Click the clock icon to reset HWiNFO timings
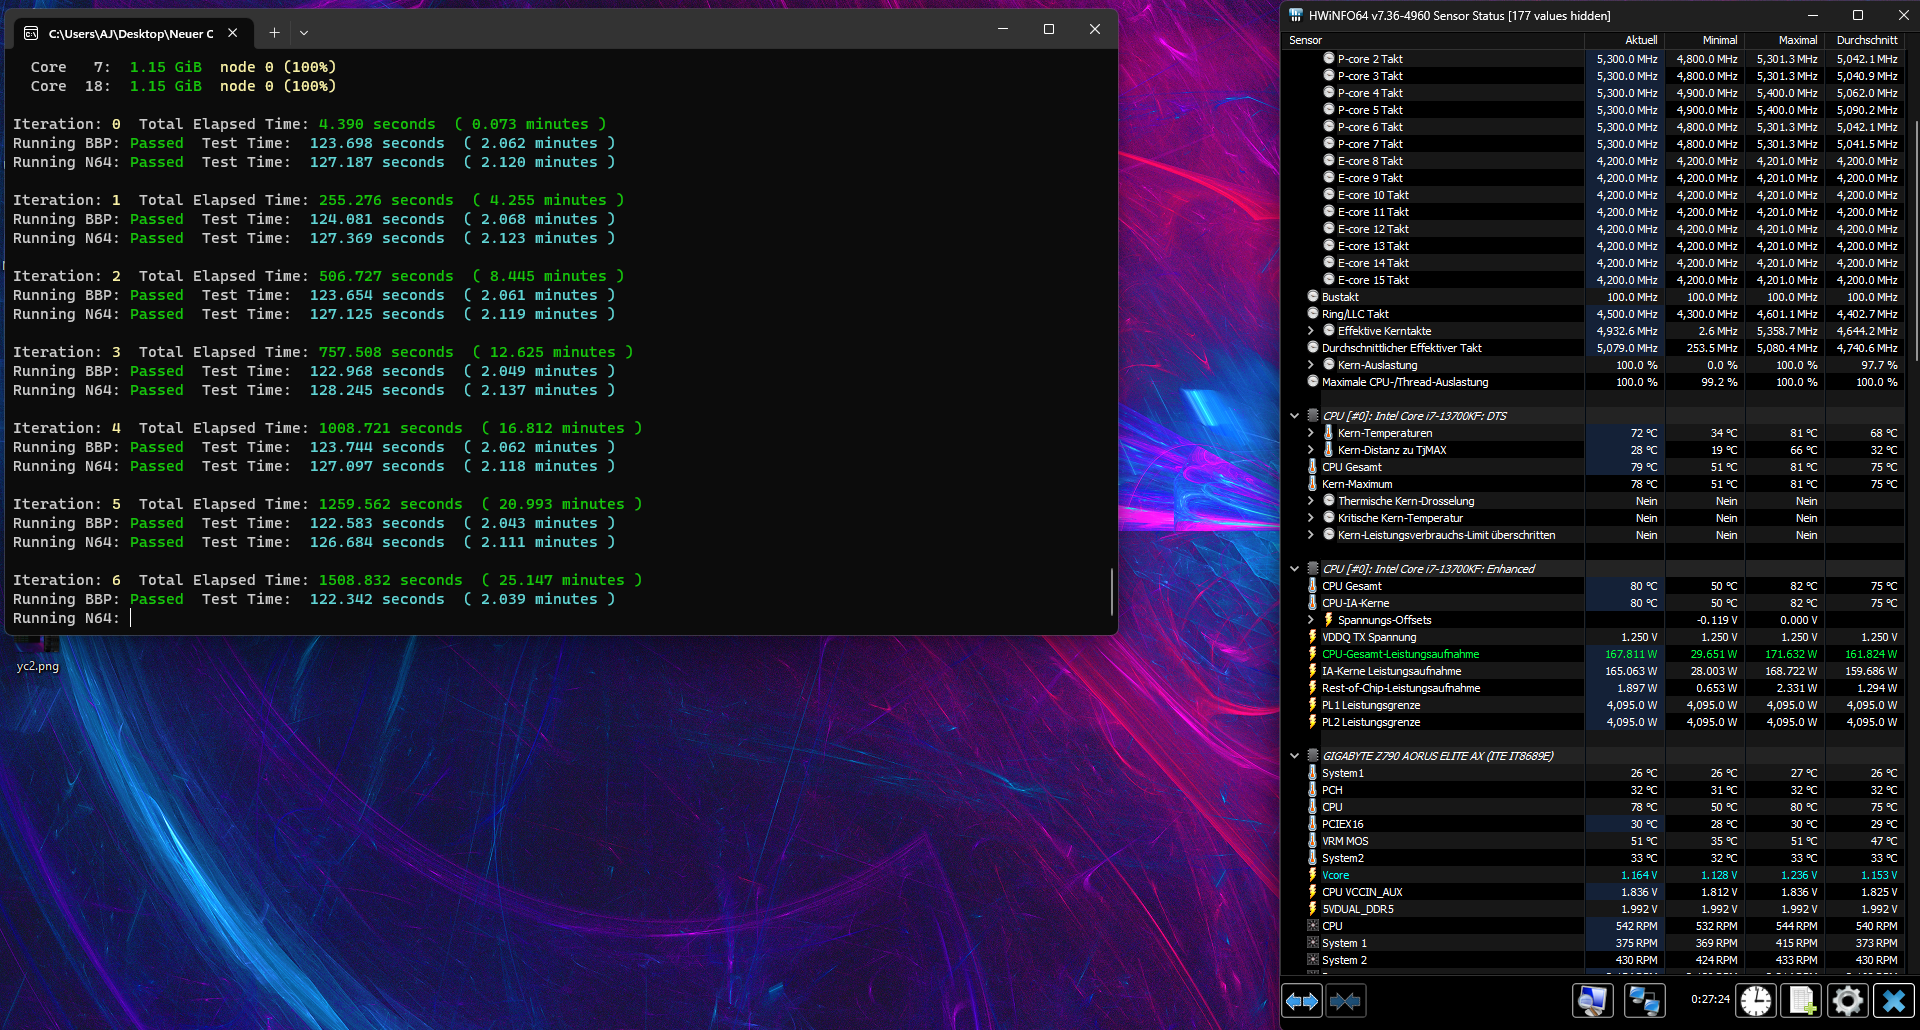1920x1030 pixels. coord(1756,1000)
